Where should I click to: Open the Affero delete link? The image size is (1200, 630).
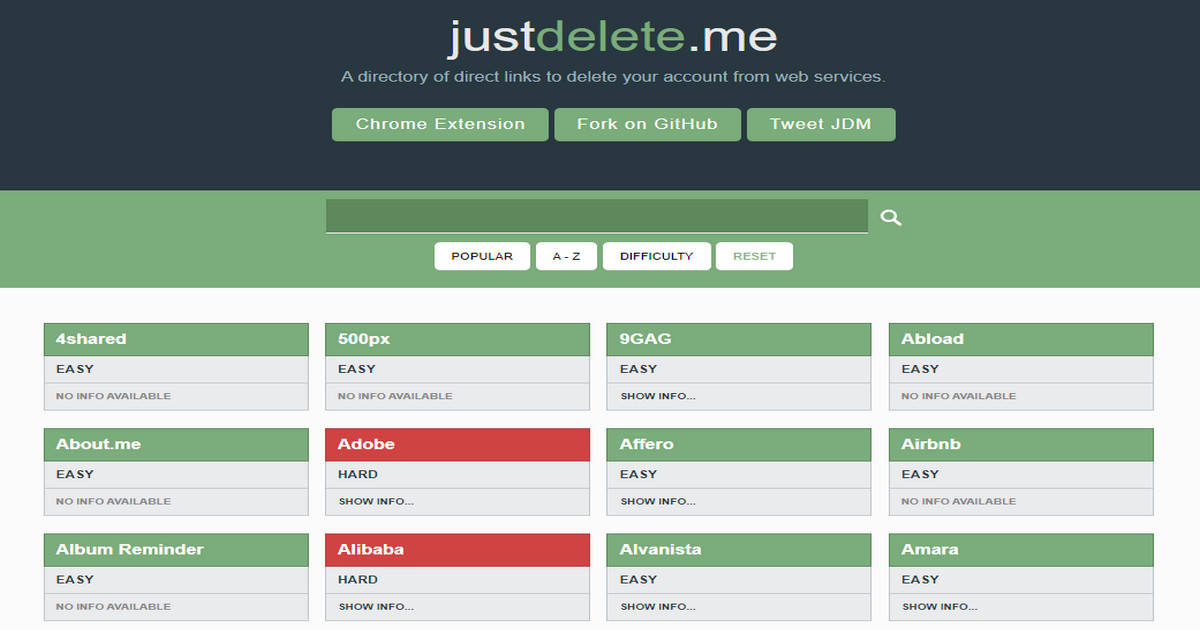(x=739, y=444)
